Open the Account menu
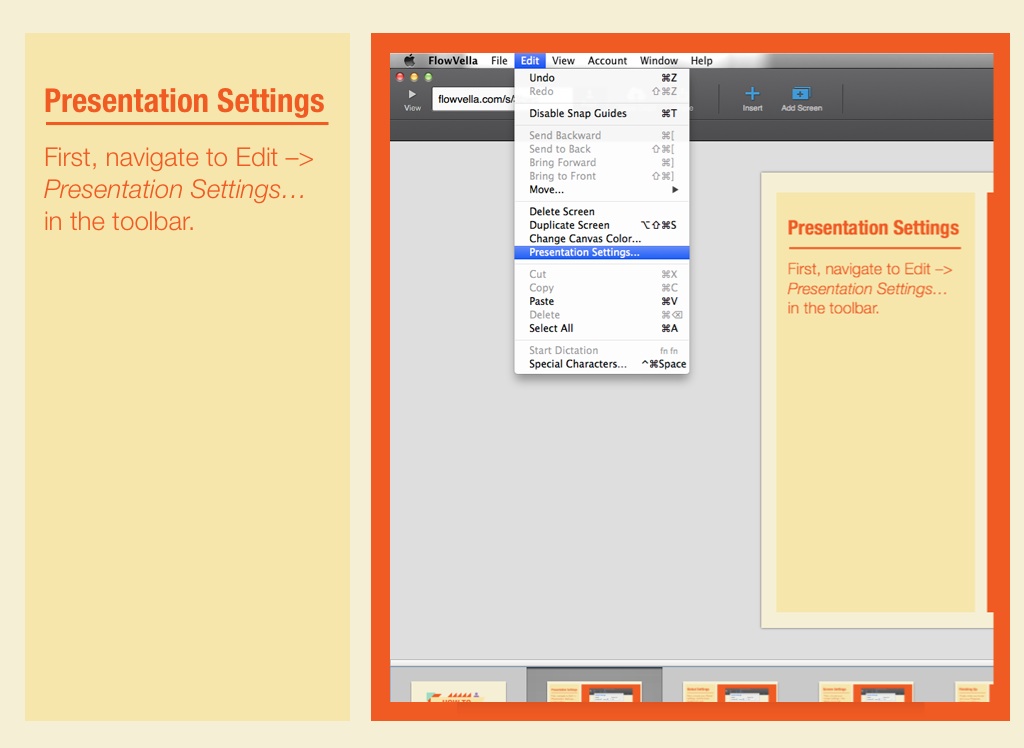This screenshot has width=1024, height=748. pos(607,61)
